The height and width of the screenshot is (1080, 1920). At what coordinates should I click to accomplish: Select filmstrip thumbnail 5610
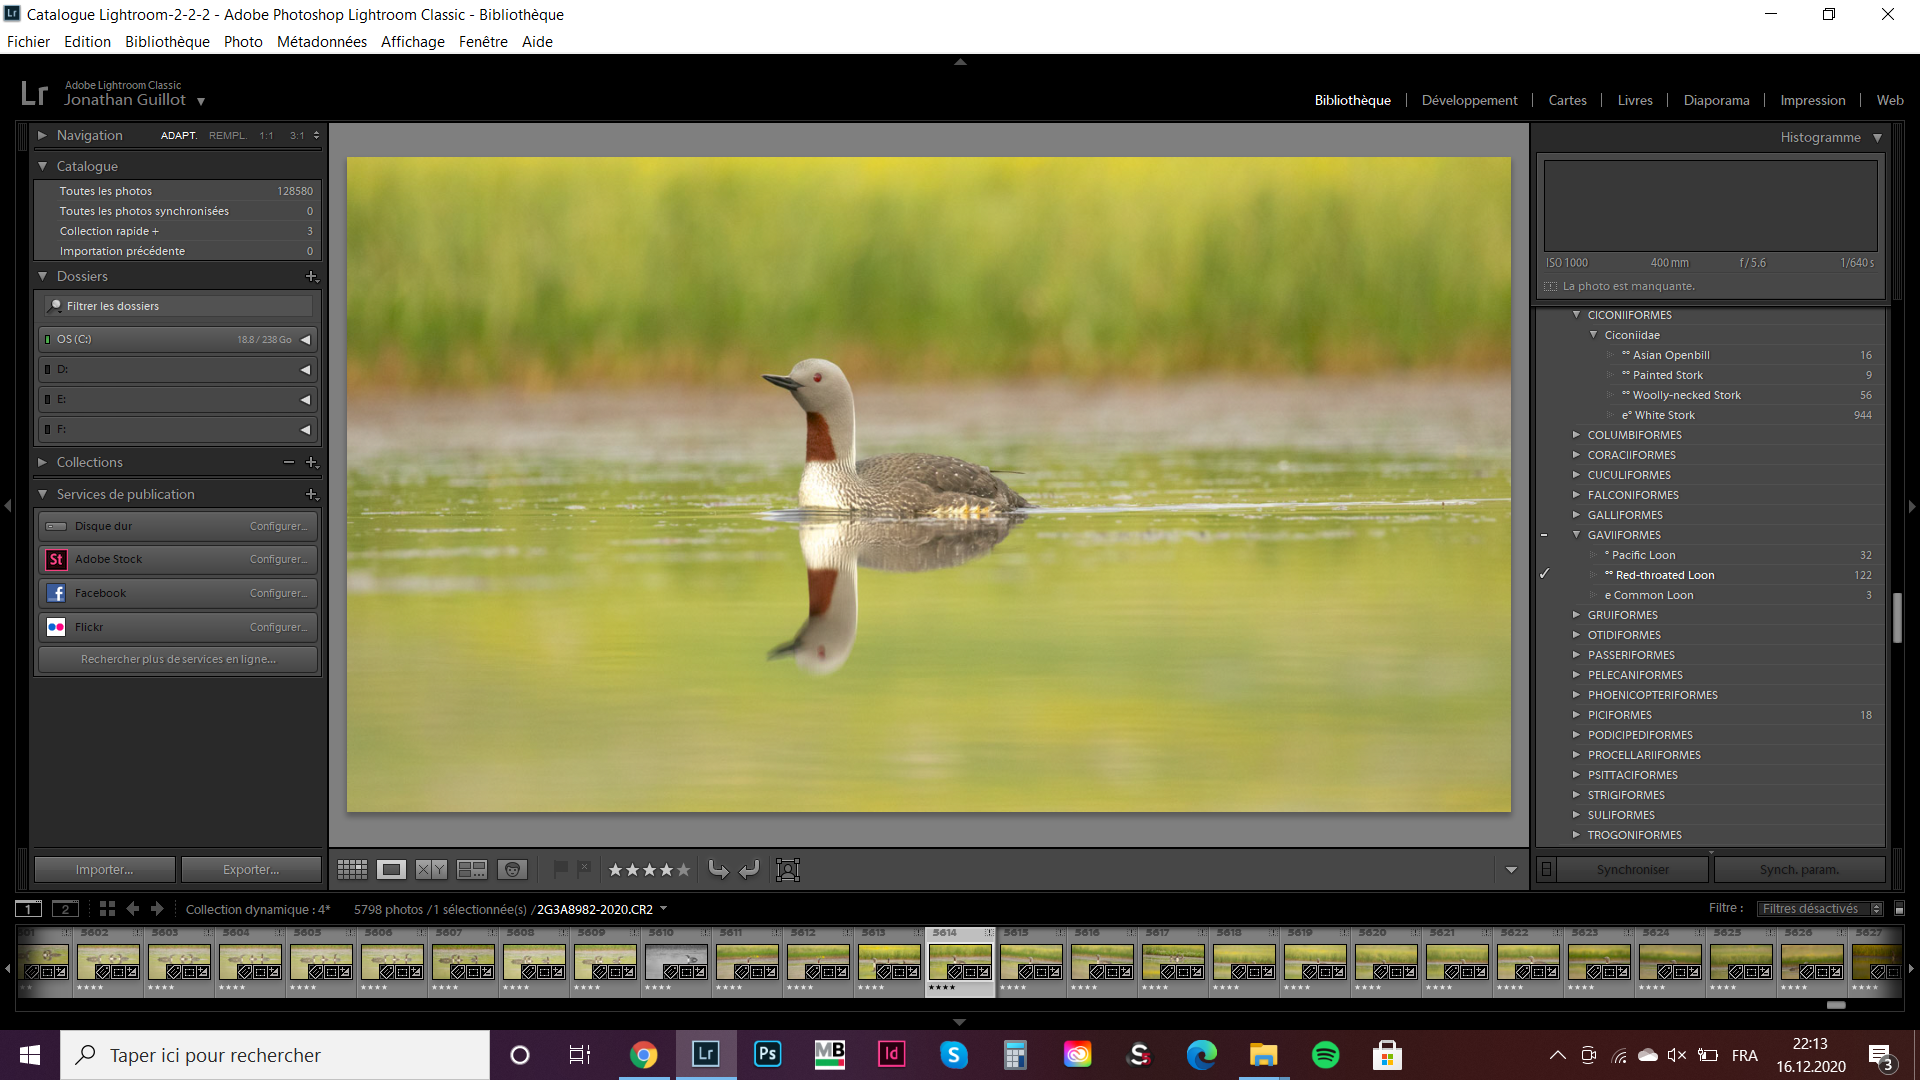[x=676, y=963]
